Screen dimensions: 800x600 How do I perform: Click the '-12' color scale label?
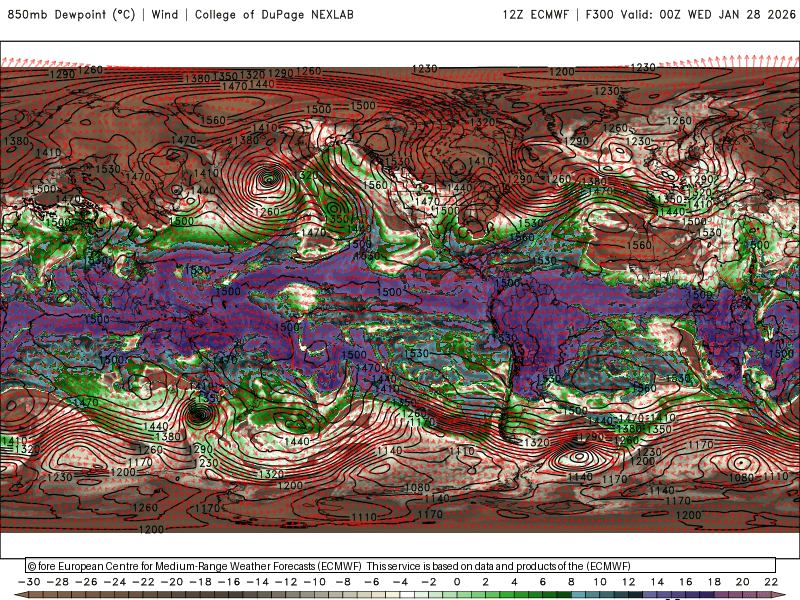click(x=286, y=582)
